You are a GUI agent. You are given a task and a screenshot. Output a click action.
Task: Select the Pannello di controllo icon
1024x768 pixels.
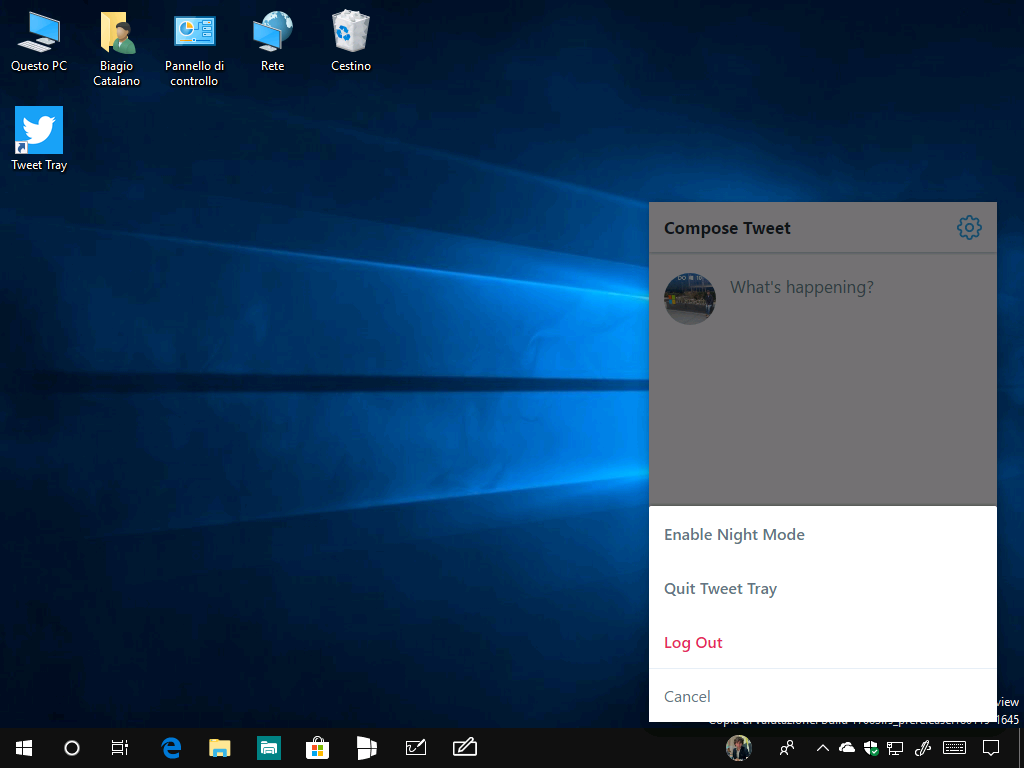(195, 49)
